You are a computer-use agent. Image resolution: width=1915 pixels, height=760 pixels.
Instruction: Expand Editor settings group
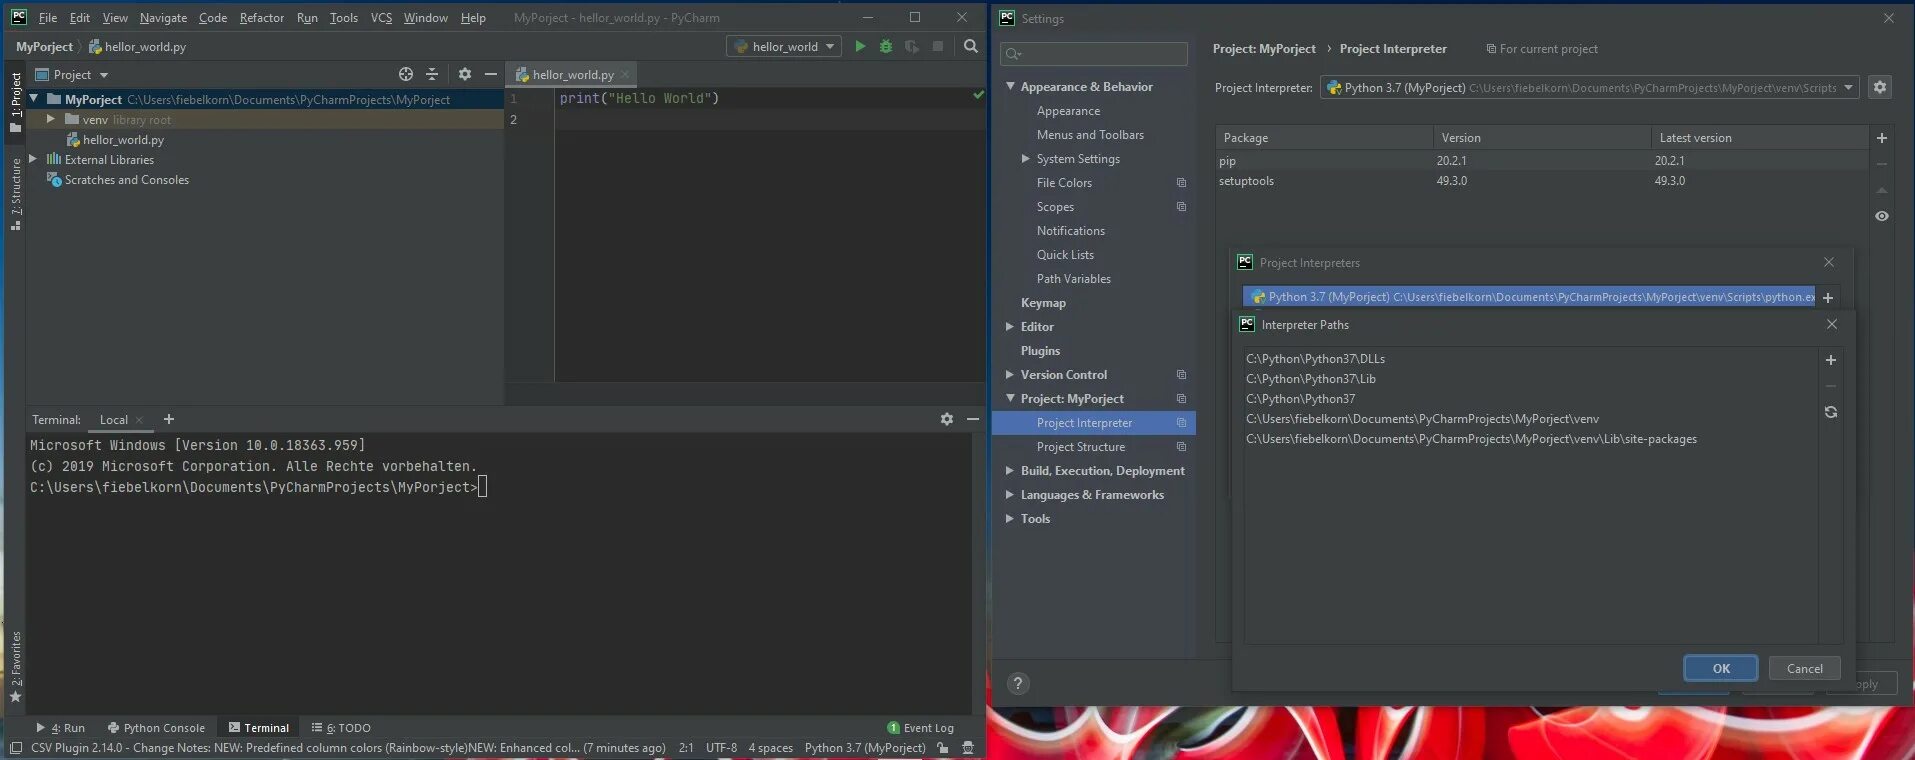point(1010,326)
